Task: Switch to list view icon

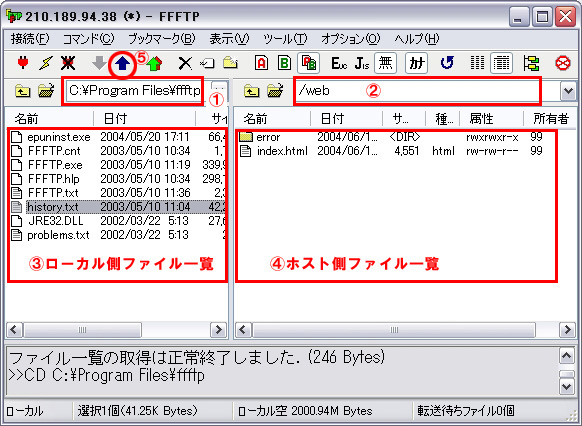Action: coord(477,63)
